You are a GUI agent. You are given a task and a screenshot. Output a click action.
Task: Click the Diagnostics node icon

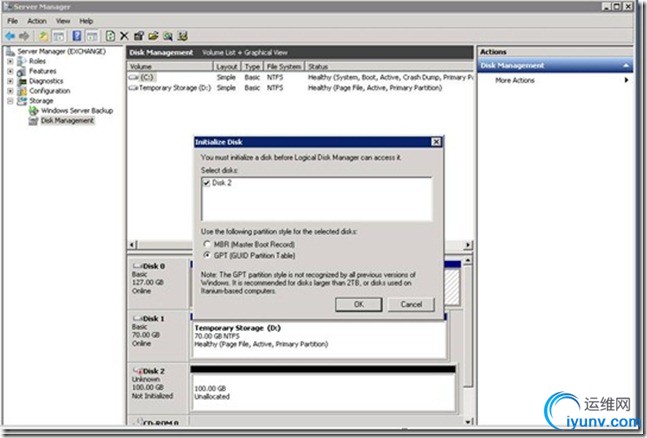point(23,81)
